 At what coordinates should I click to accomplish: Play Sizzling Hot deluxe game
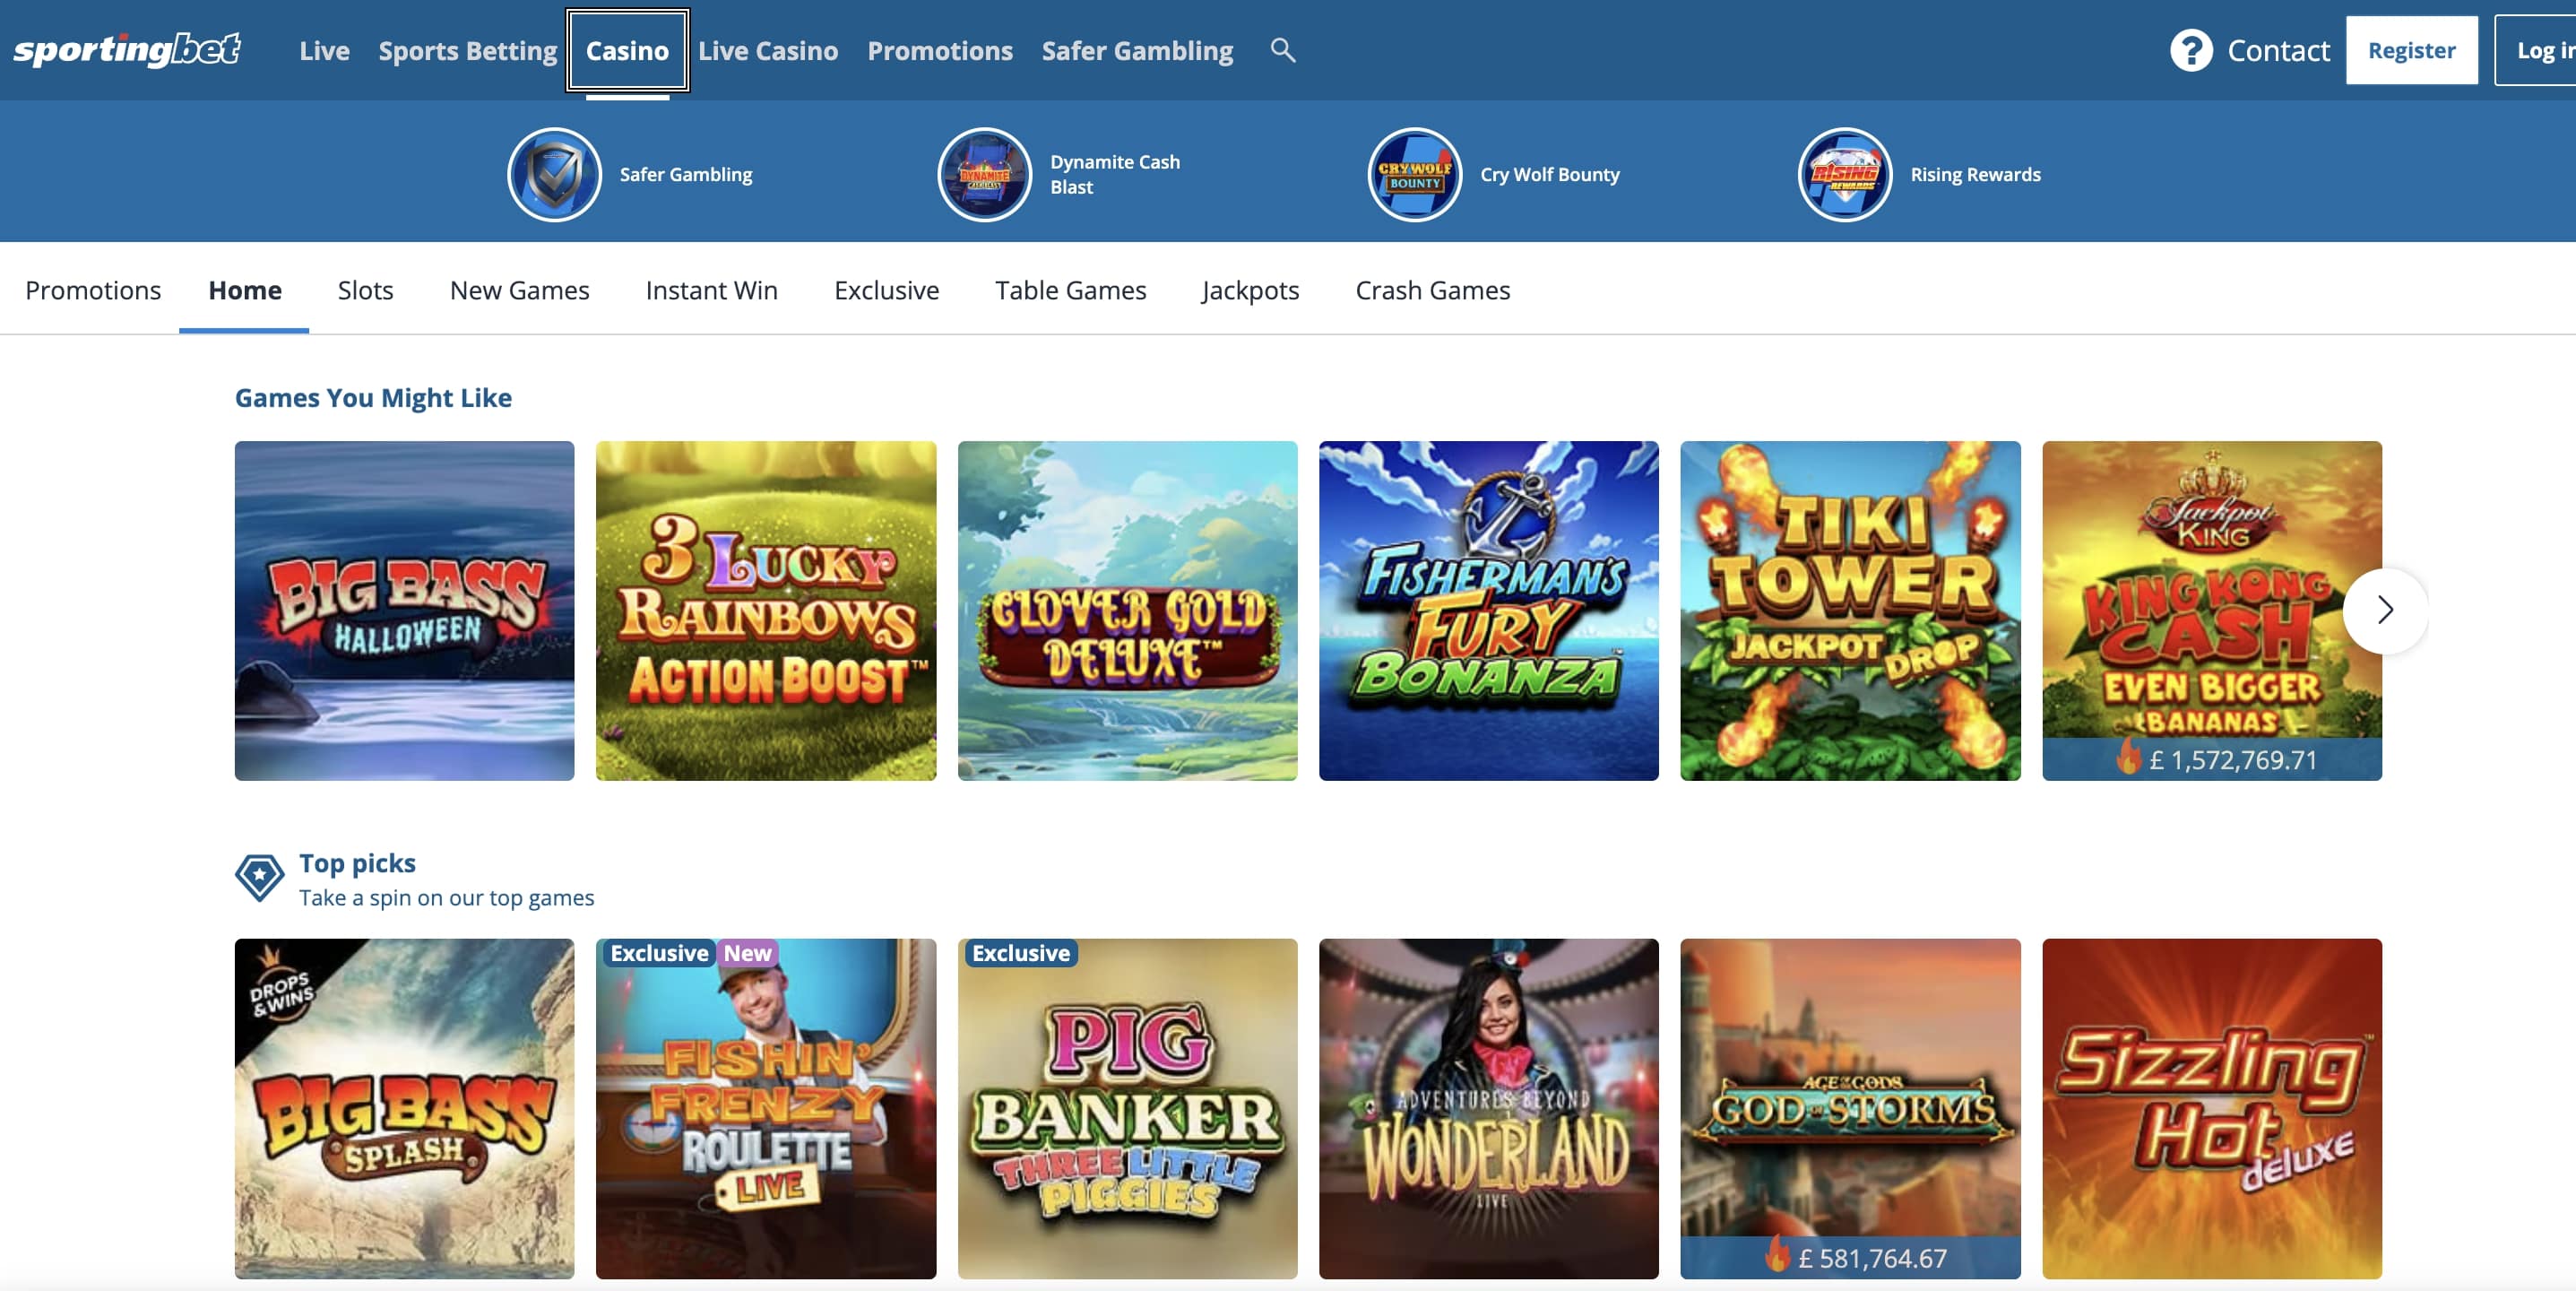(x=2211, y=1107)
